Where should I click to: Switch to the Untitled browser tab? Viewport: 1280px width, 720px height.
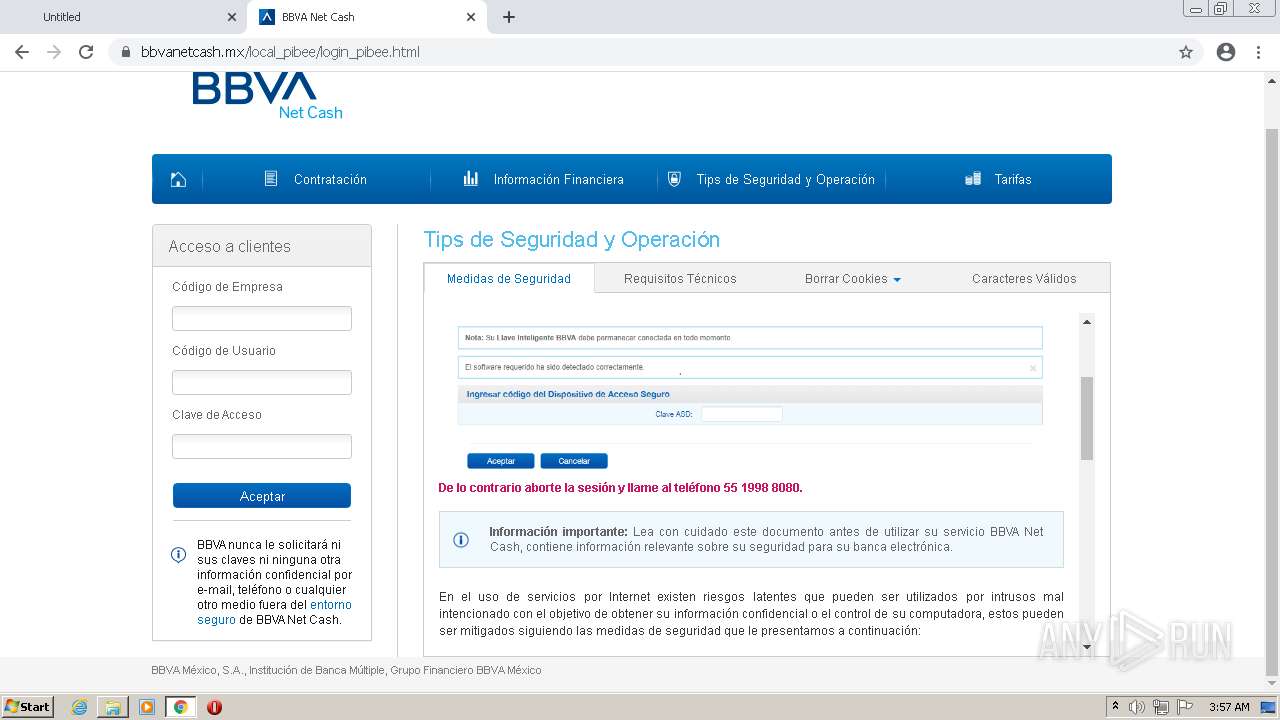pyautogui.click(x=120, y=17)
